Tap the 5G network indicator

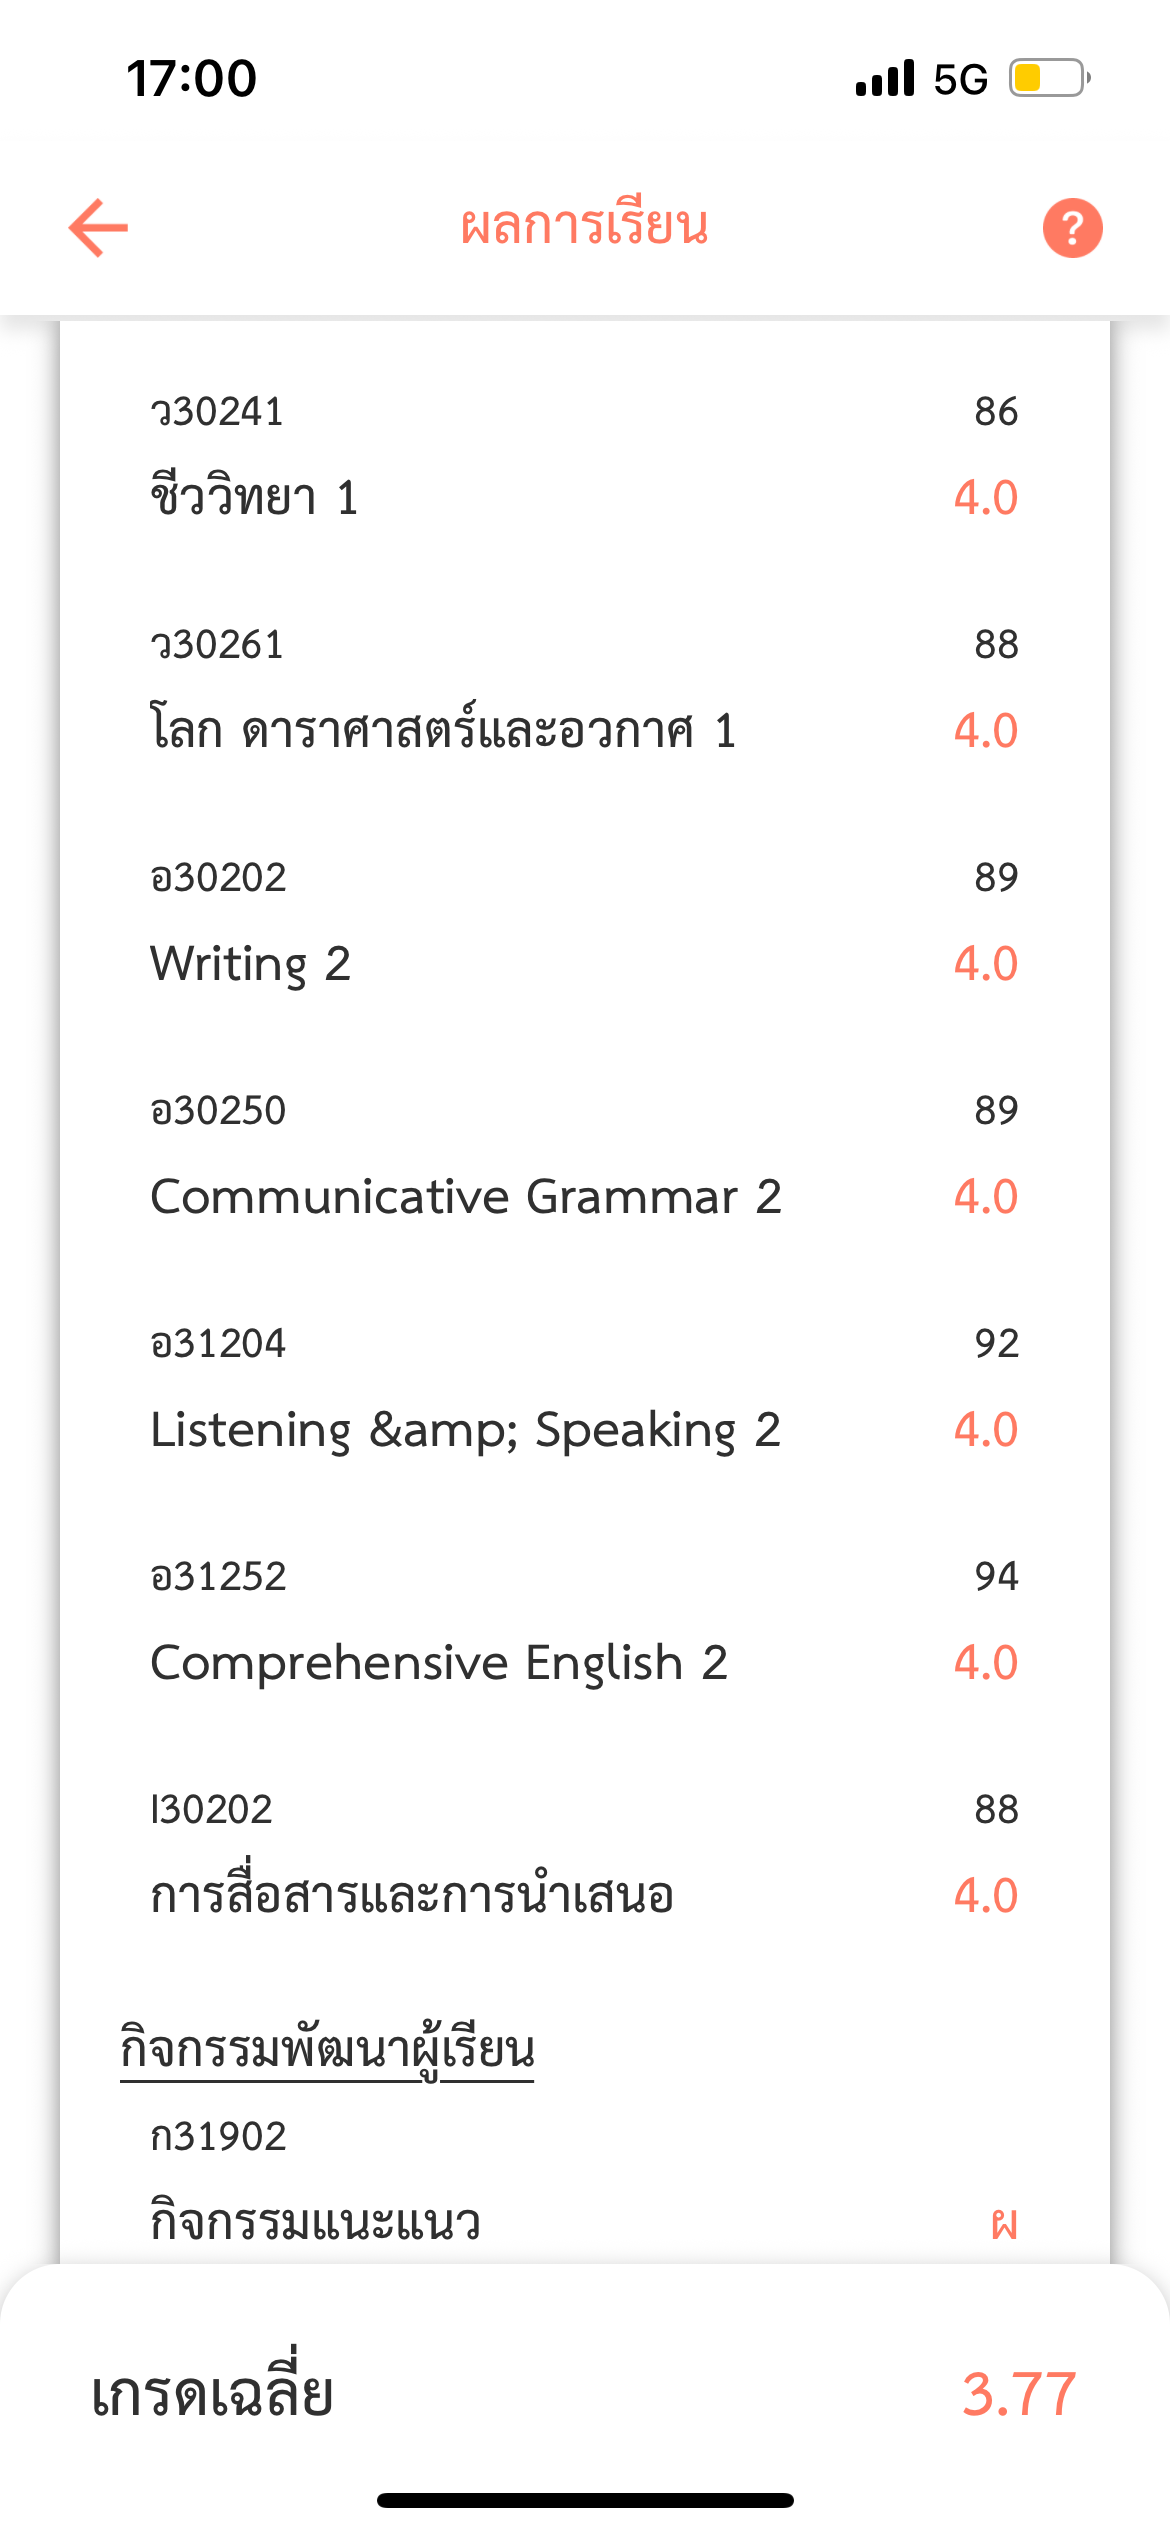pyautogui.click(x=961, y=79)
